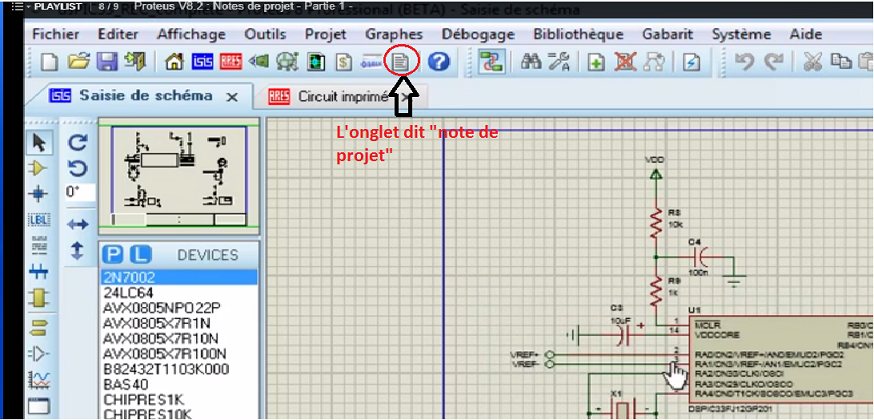Select the Component mode tool
Viewport: 874px width, 420px height.
[x=38, y=168]
